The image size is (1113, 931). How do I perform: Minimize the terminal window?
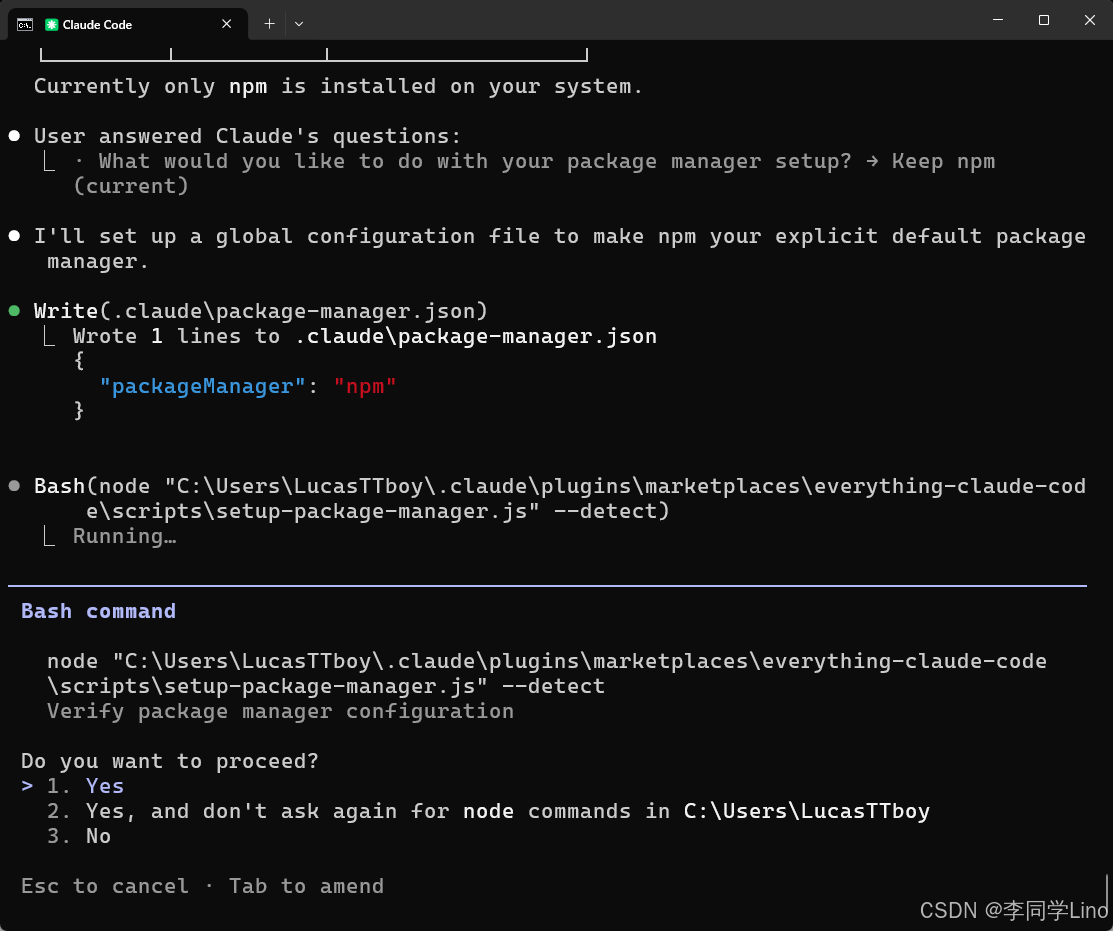pos(997,20)
